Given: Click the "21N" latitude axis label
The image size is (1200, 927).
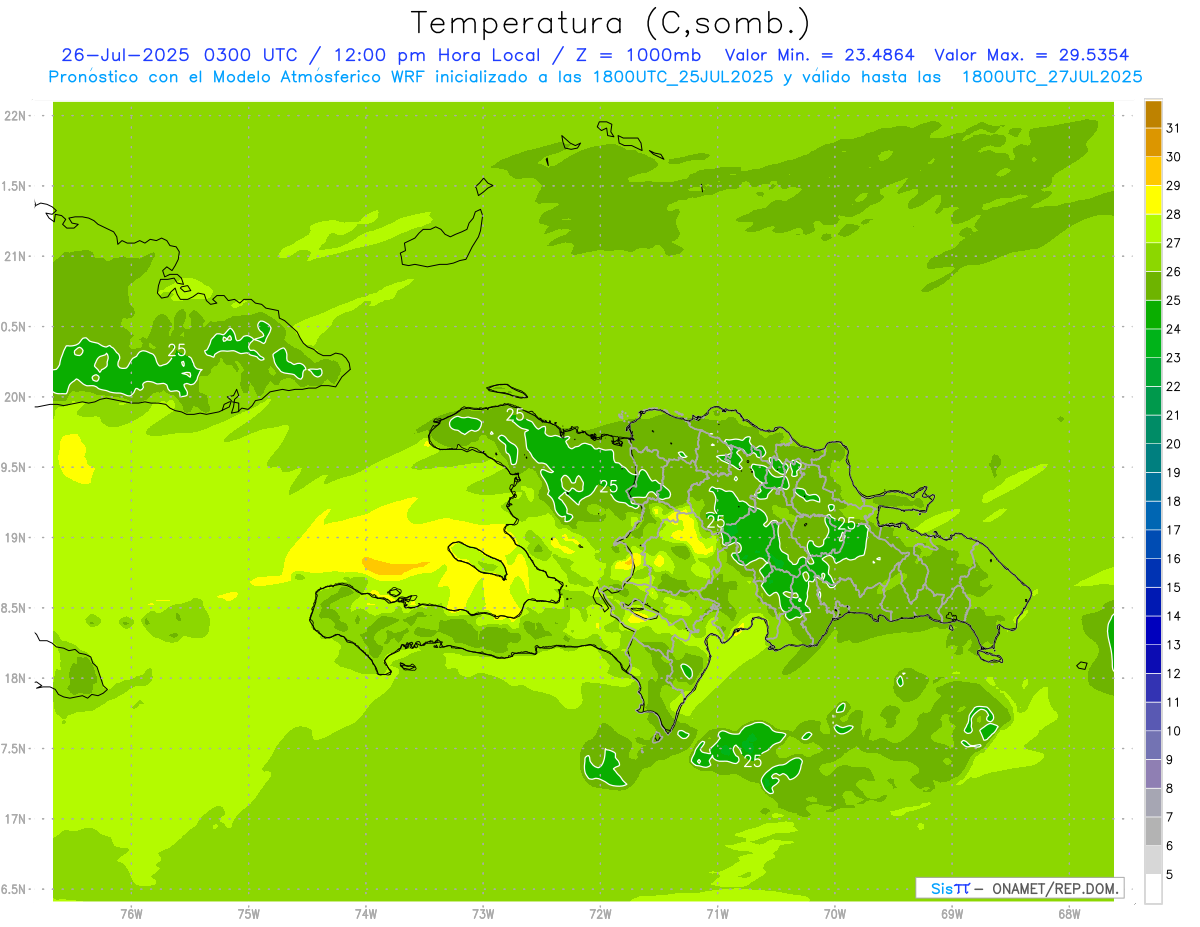Looking at the screenshot, I should [x=14, y=257].
